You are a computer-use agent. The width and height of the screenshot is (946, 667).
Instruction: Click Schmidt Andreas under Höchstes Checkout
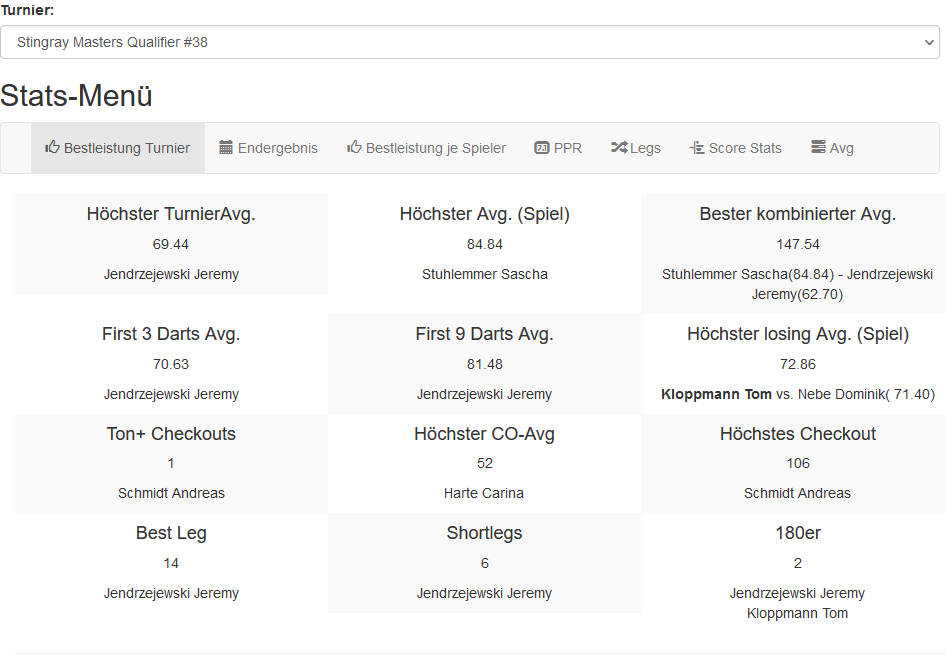[x=797, y=493]
